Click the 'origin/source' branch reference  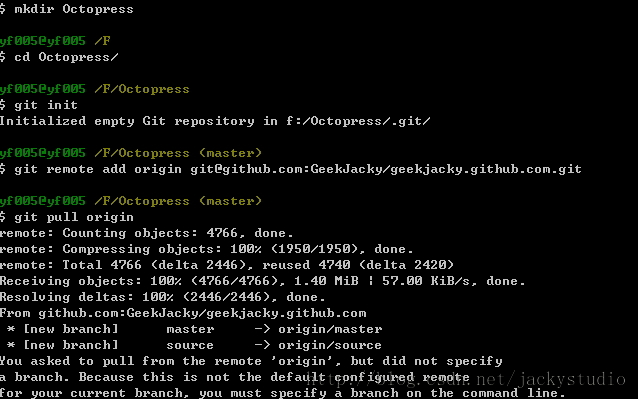330,345
